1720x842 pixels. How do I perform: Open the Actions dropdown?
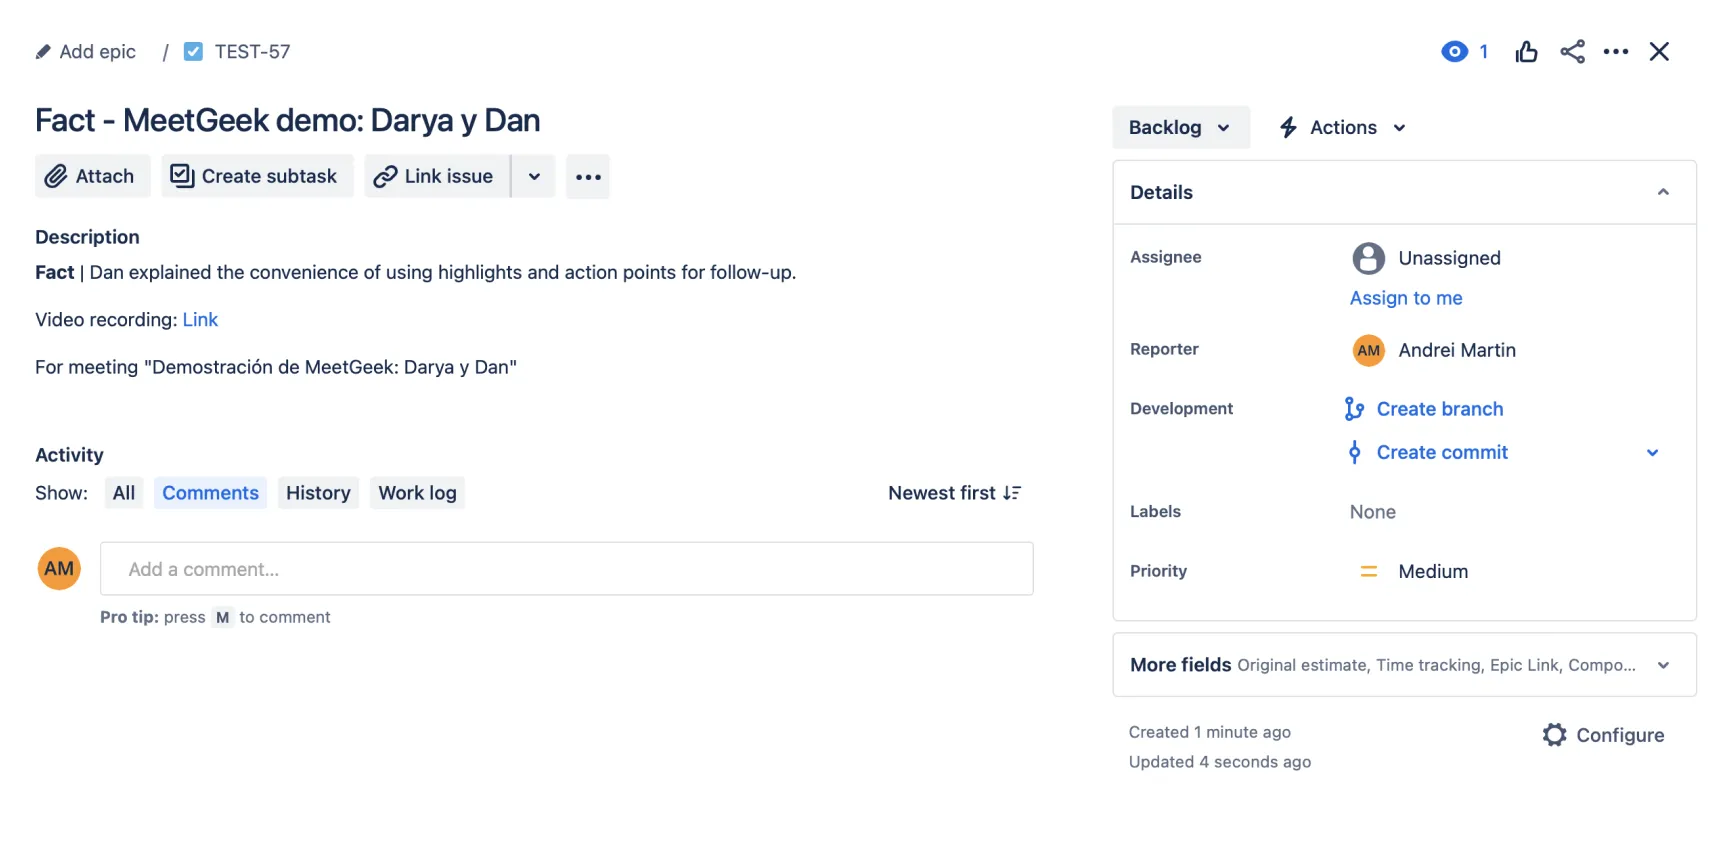point(1343,127)
